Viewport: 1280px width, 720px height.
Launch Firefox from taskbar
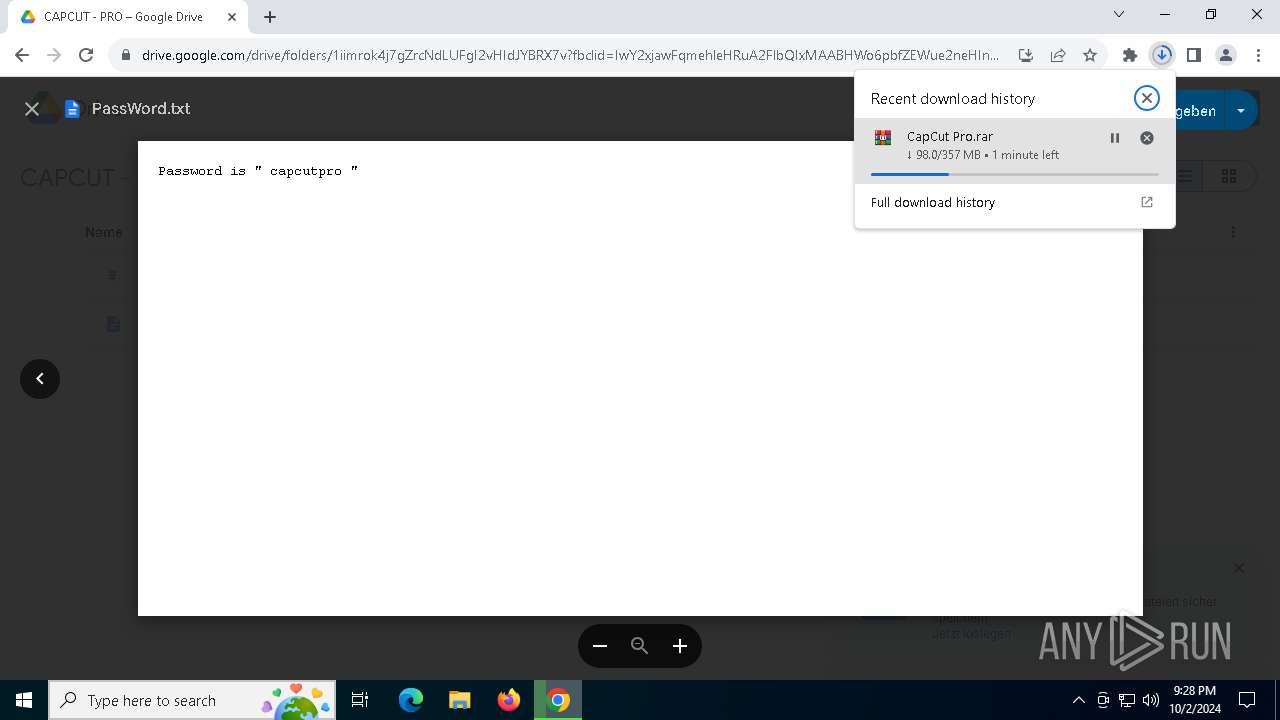coord(509,700)
